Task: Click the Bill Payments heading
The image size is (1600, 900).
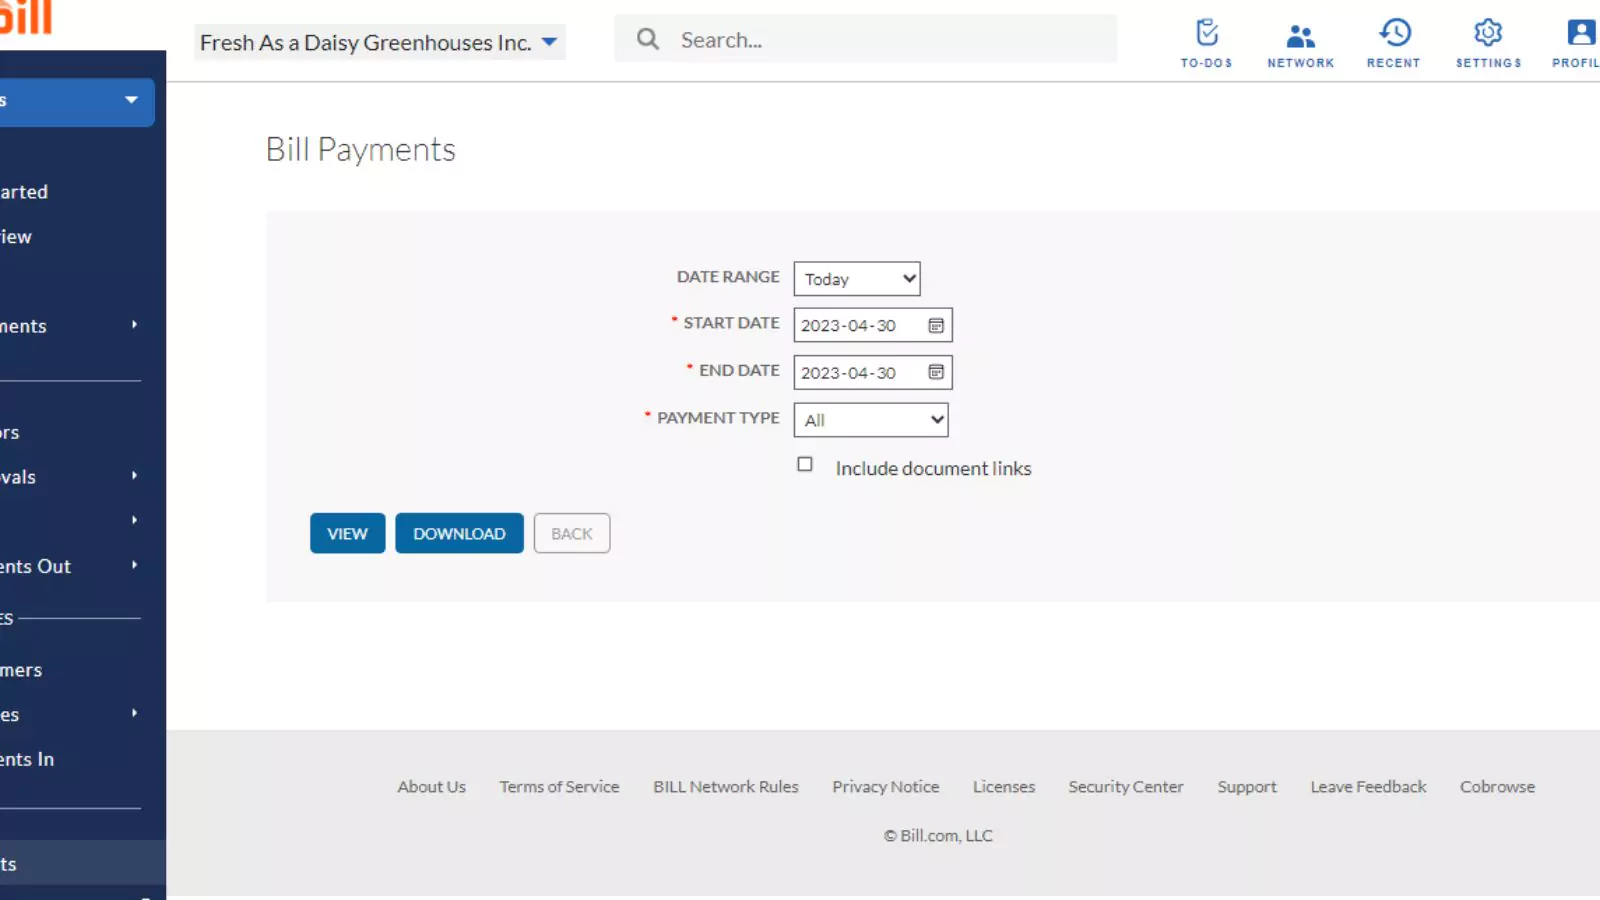Action: tap(361, 149)
